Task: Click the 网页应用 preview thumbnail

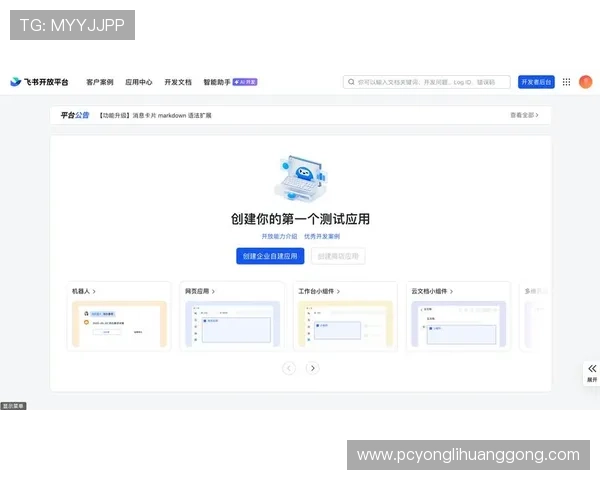Action: click(233, 324)
